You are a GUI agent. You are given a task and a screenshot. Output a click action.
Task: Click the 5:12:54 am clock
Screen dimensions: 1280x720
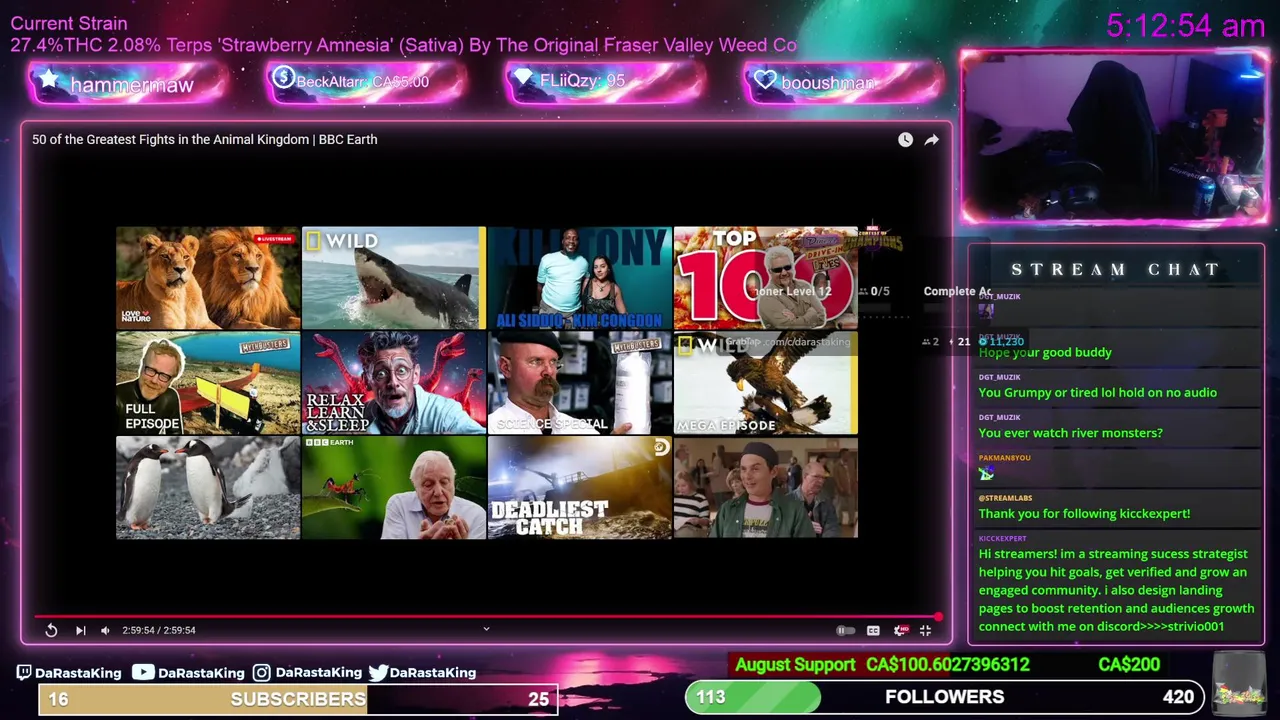click(x=1186, y=26)
